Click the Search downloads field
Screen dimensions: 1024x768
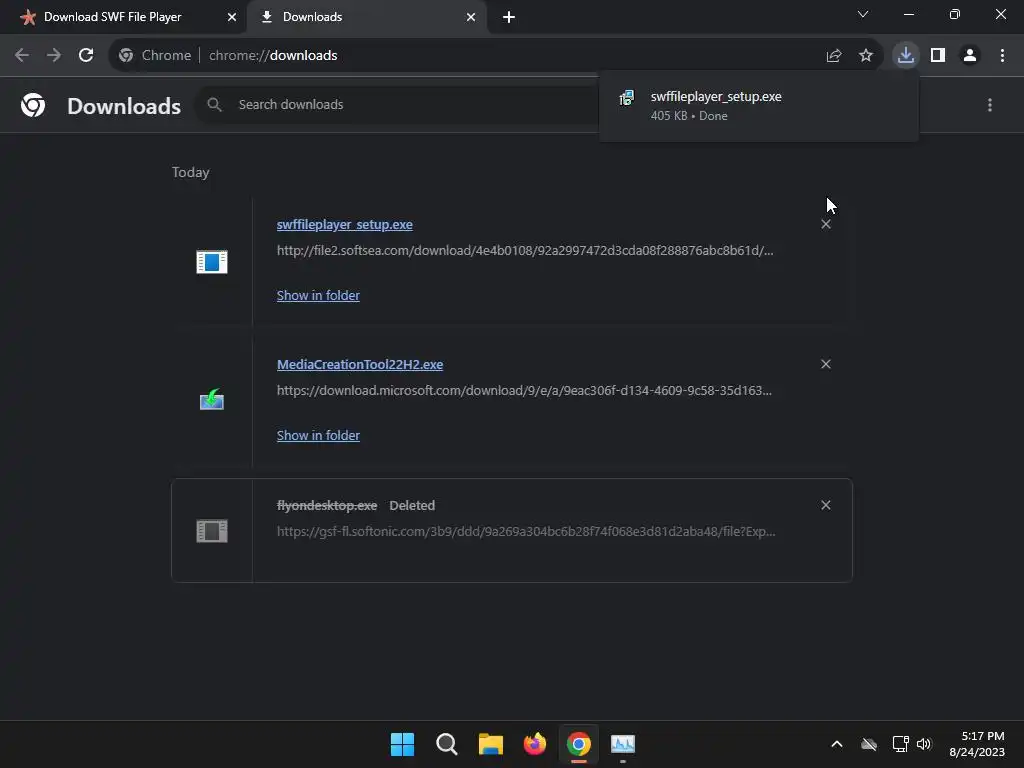tap(398, 104)
